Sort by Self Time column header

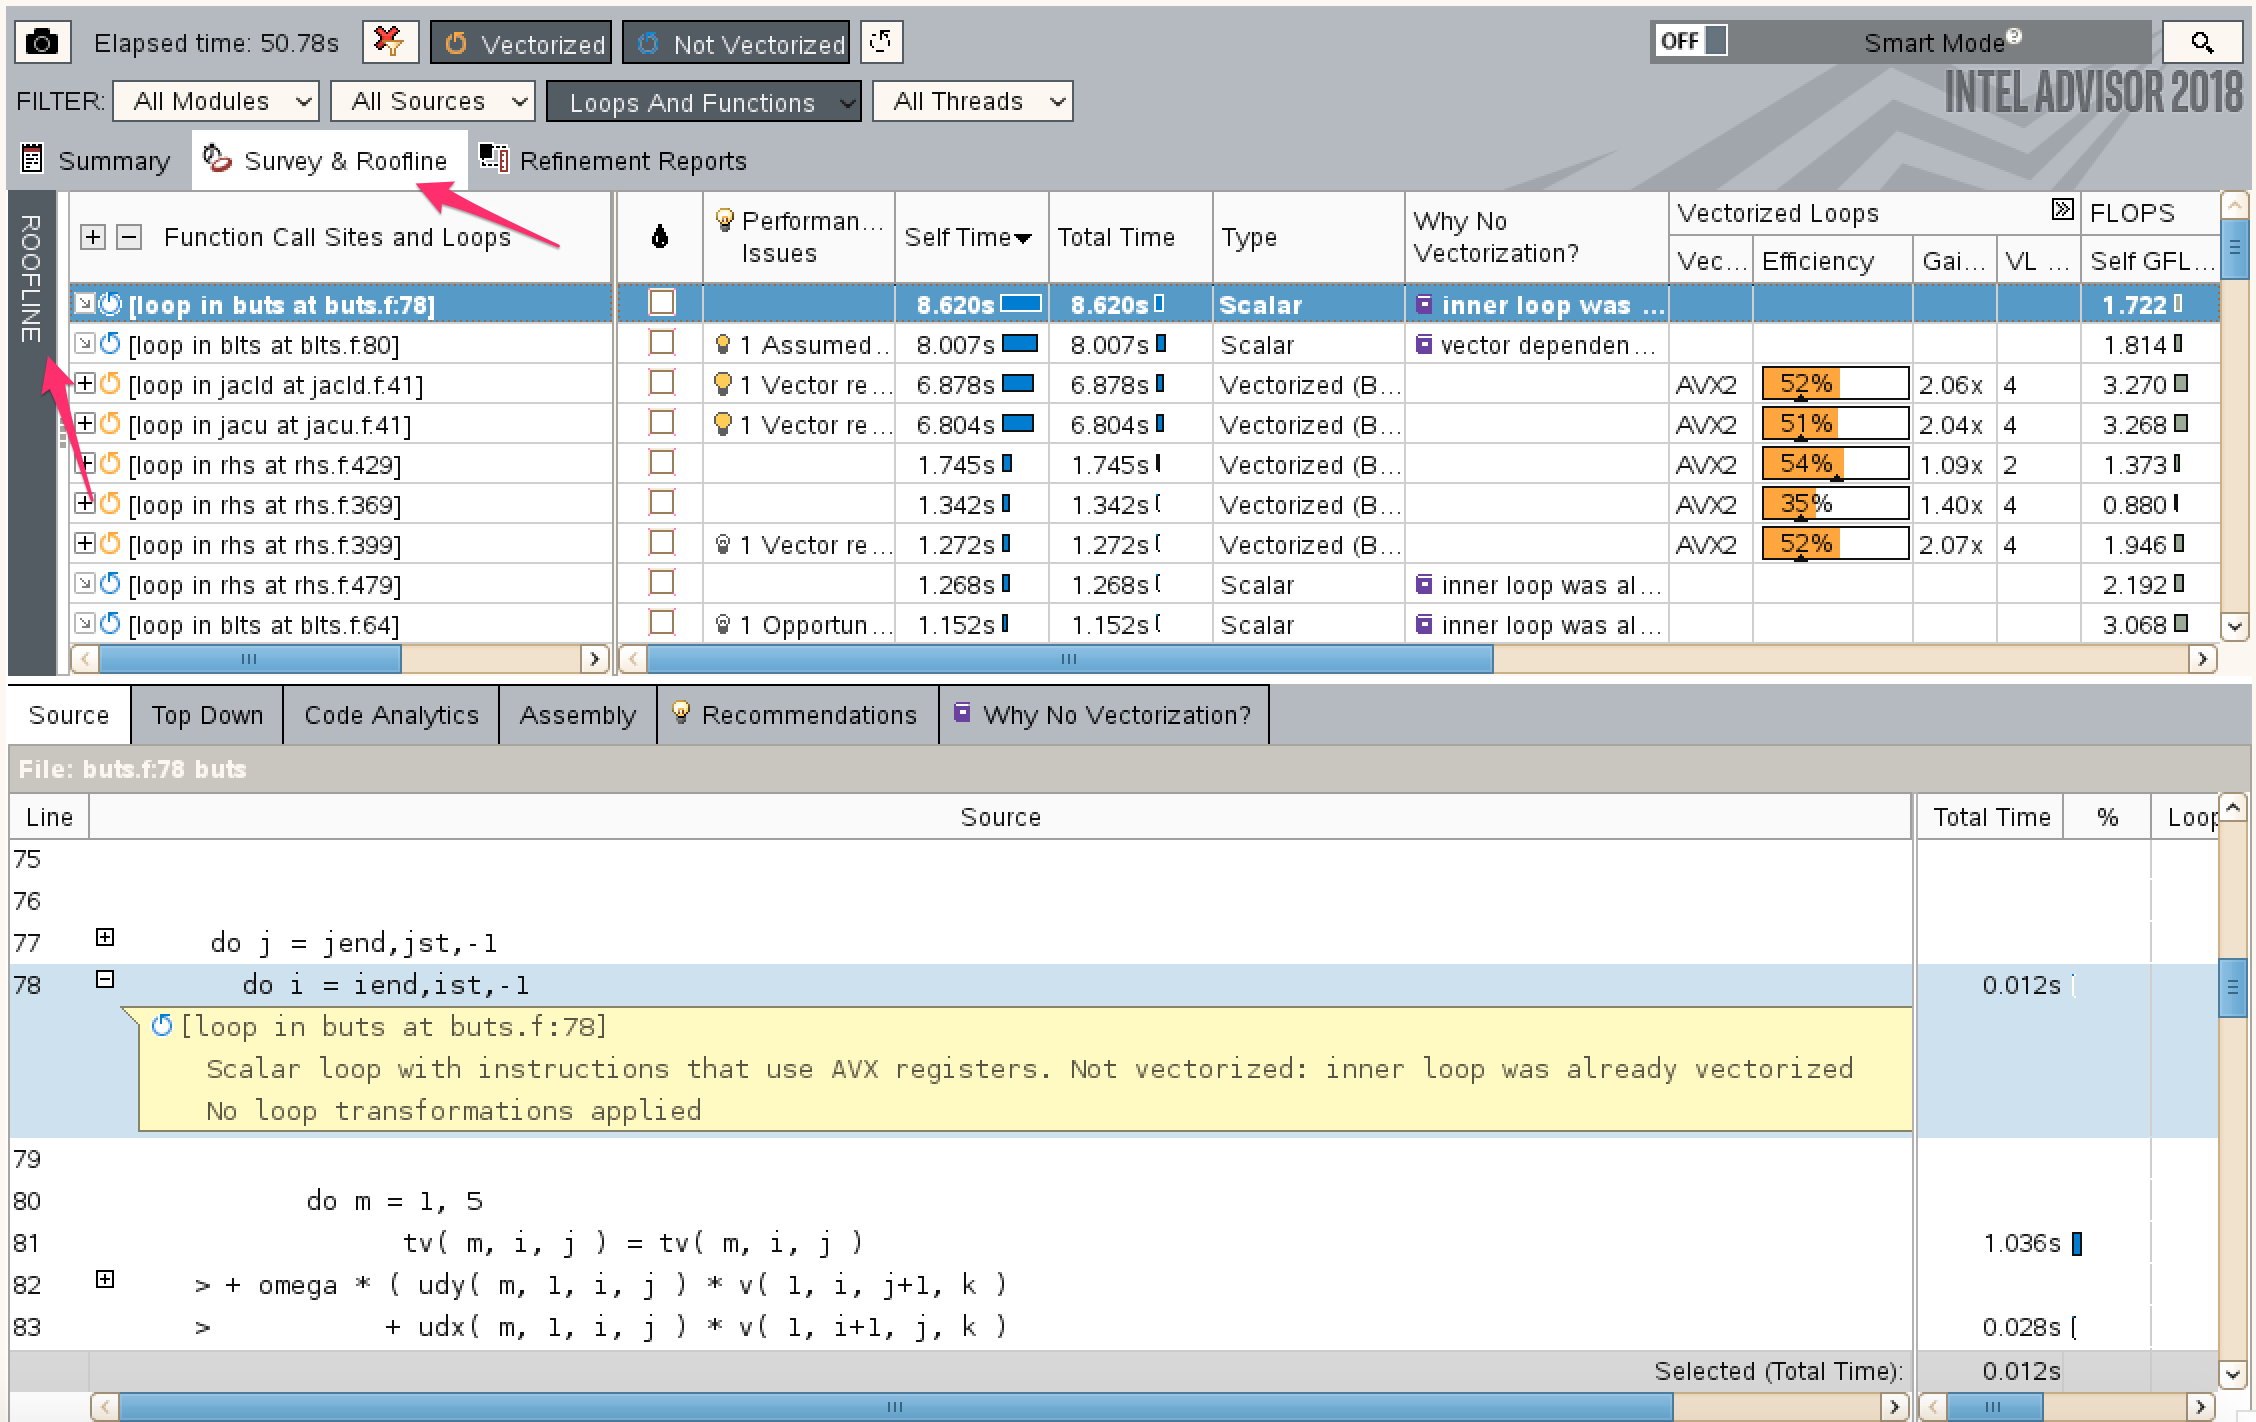pyautogui.click(x=970, y=237)
